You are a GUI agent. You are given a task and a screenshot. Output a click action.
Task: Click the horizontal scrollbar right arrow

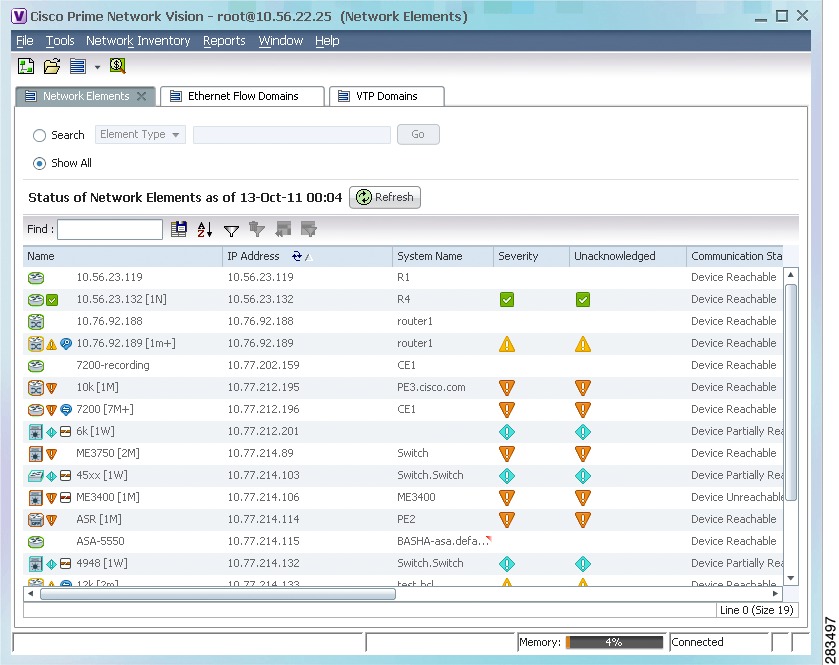(775, 594)
